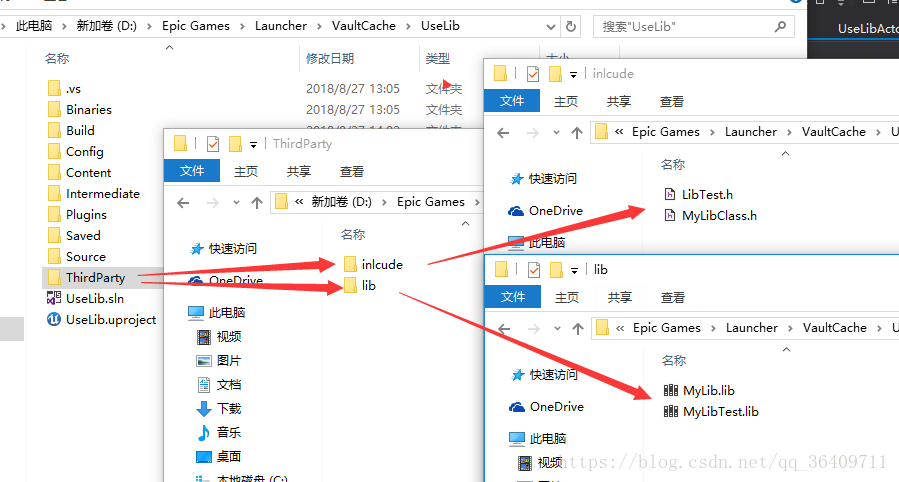Image resolution: width=899 pixels, height=482 pixels.
Task: Open OneDrive in lib window sidebar
Action: pos(547,406)
